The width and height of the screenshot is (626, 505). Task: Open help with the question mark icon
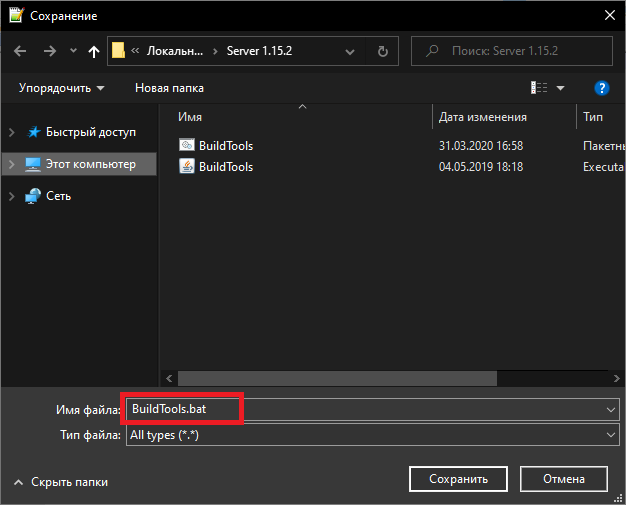tap(601, 88)
